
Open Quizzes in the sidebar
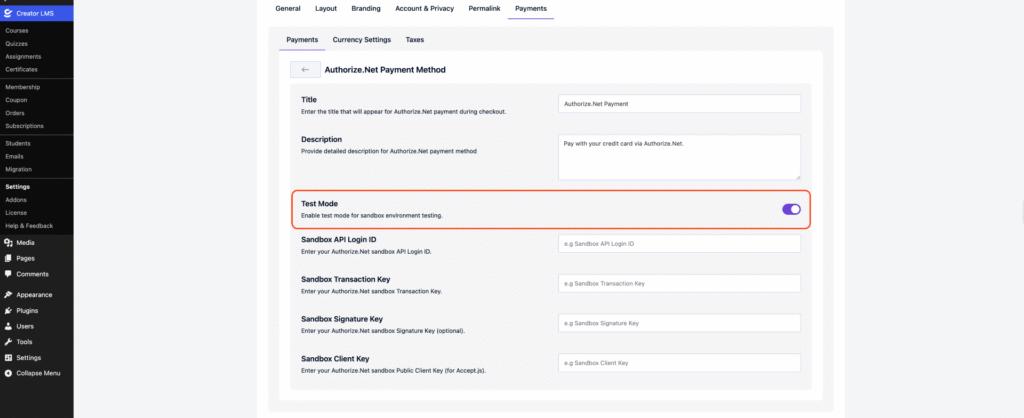pos(16,44)
